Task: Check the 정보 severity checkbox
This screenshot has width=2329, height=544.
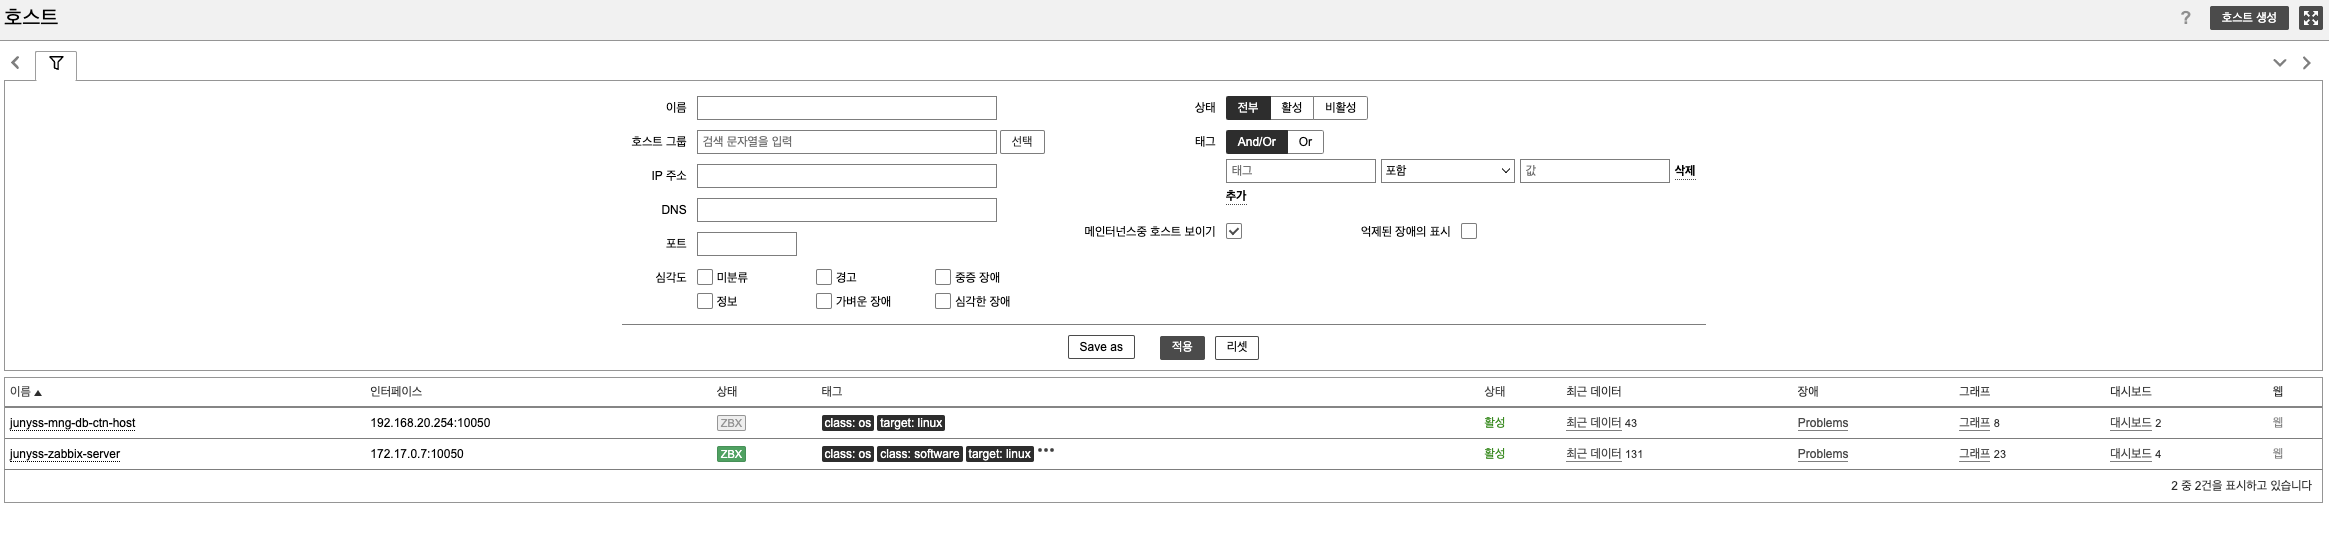Action: 705,301
